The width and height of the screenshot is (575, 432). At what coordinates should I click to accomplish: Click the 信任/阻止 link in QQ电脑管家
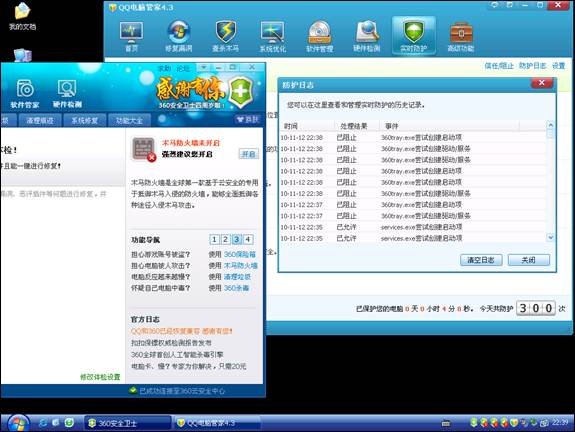tap(499, 66)
